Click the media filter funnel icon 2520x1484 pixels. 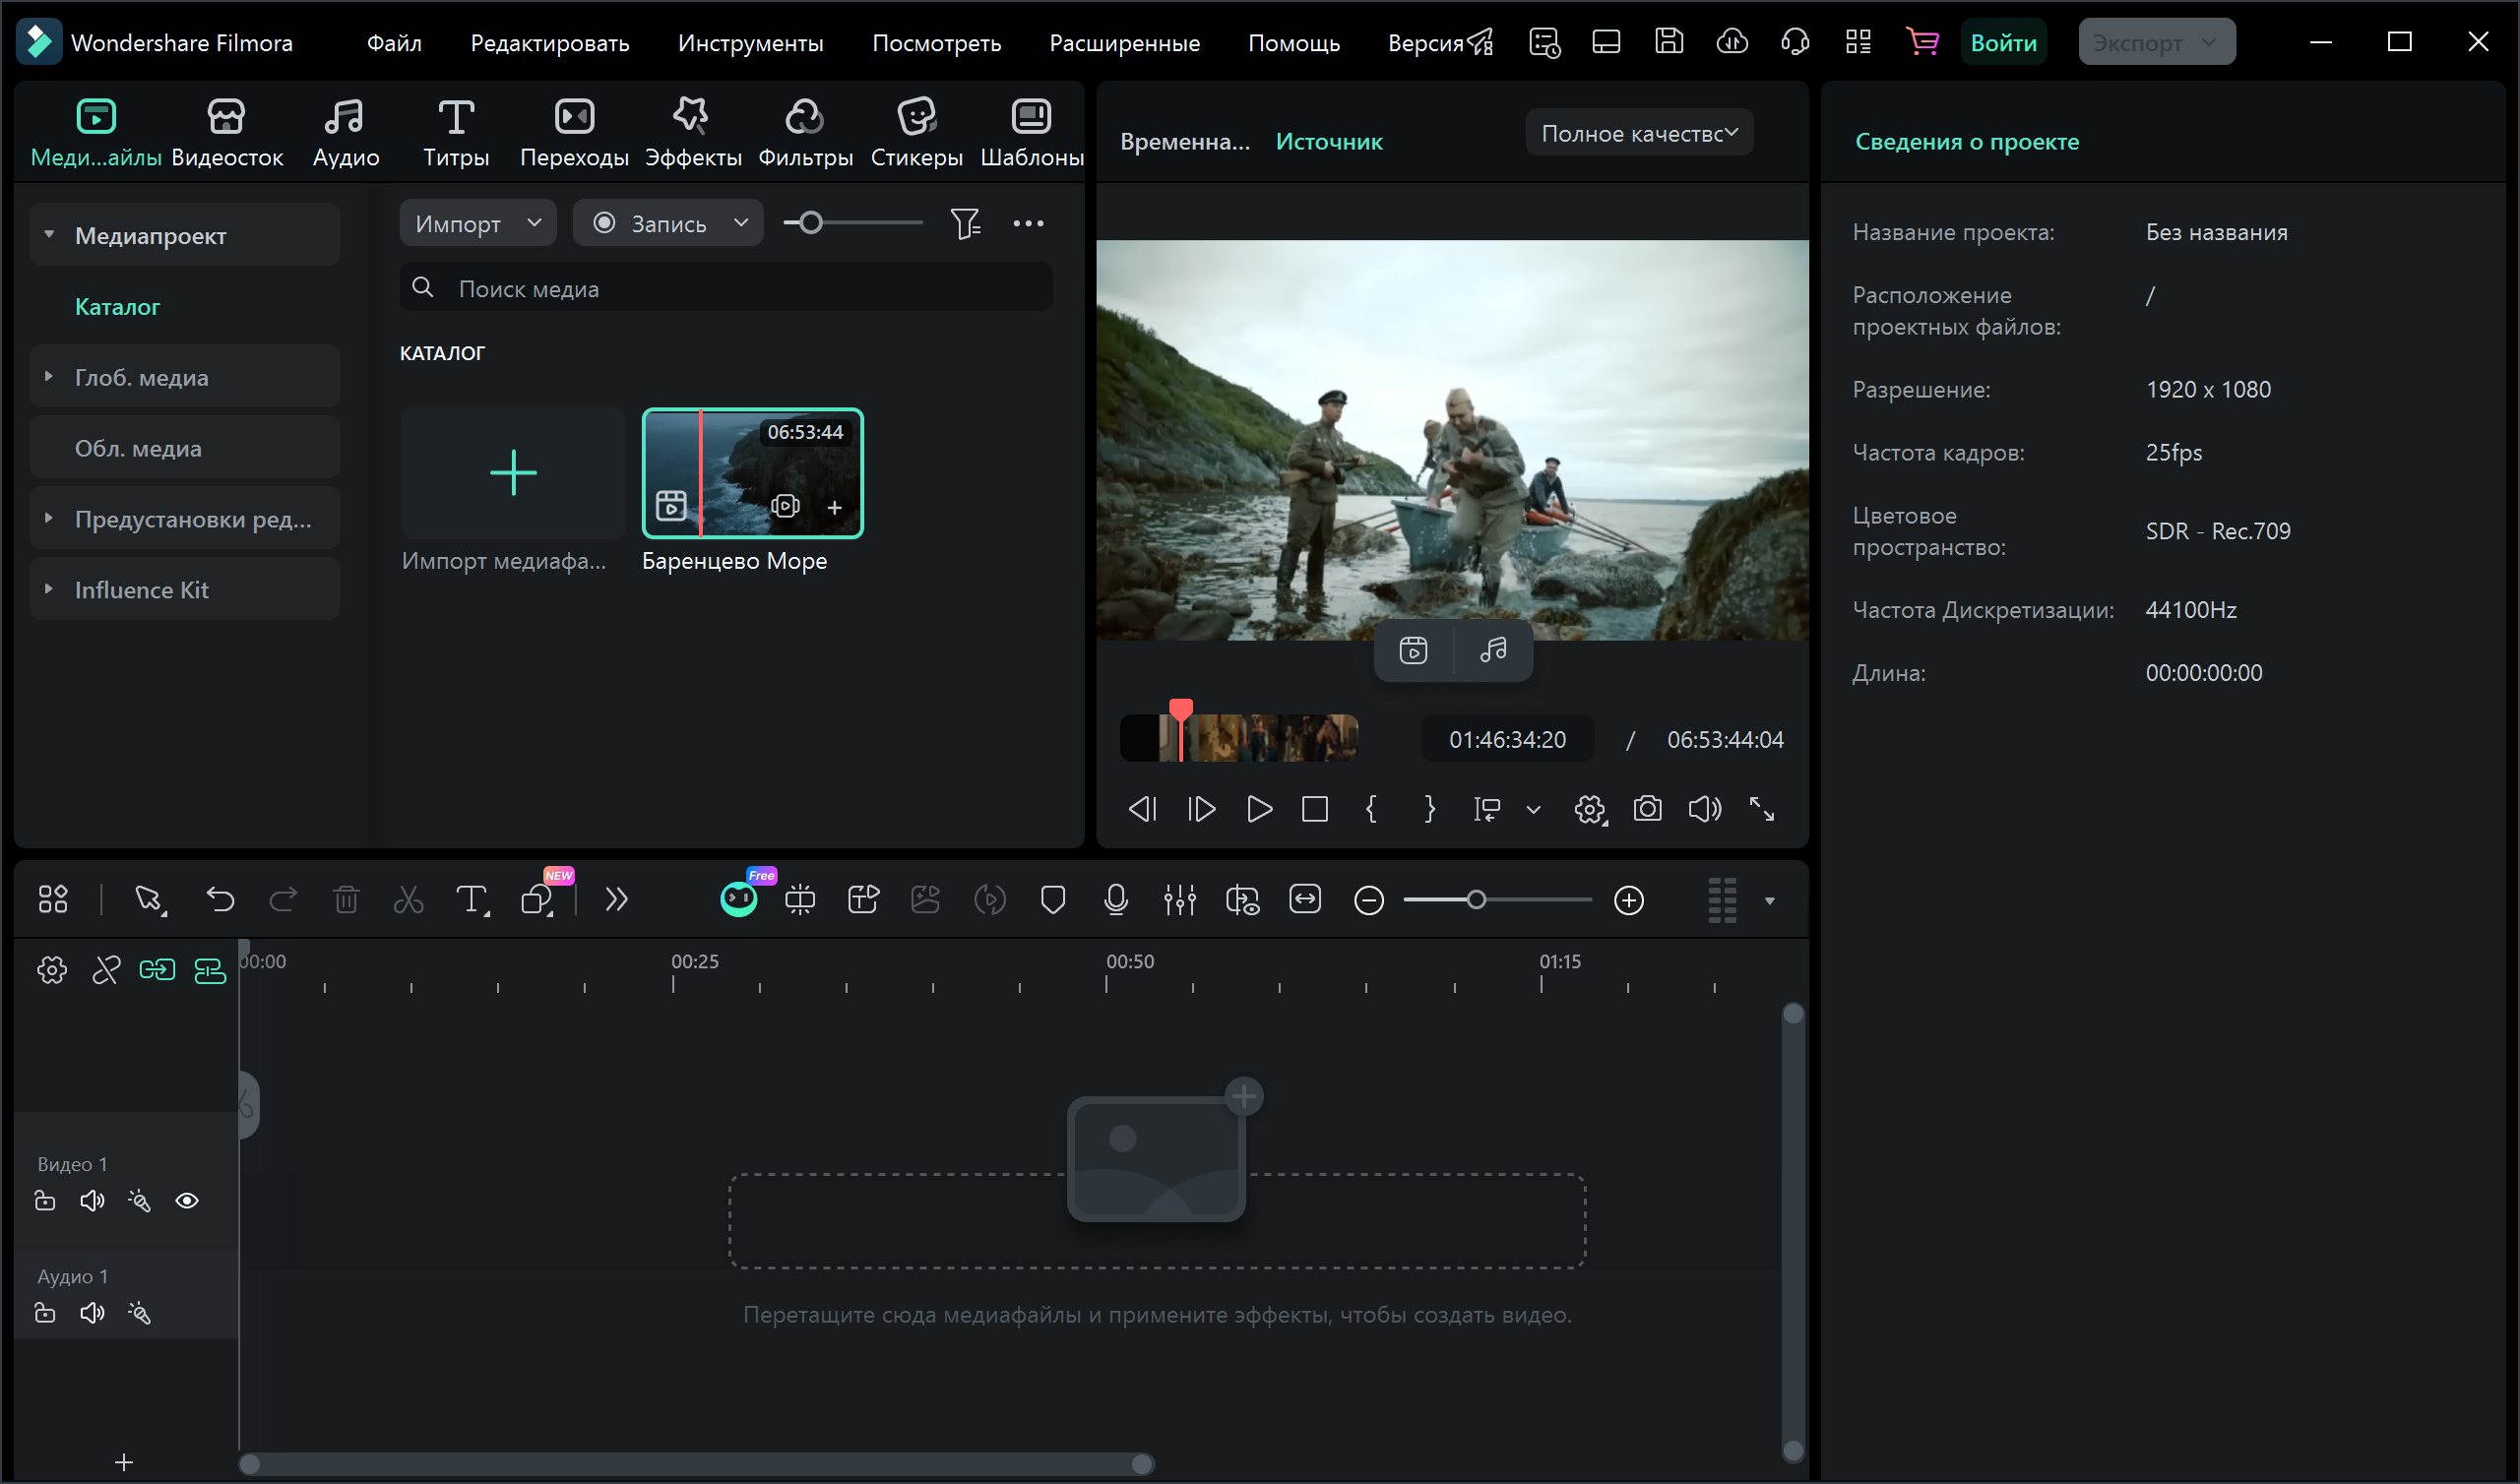tap(964, 223)
